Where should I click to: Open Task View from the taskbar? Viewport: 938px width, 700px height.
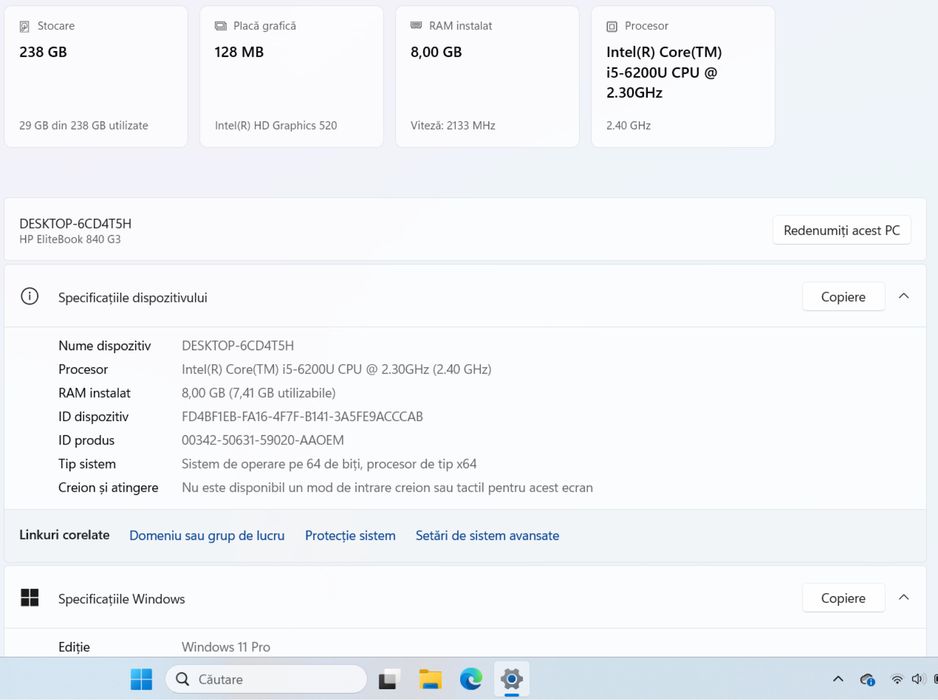coord(388,680)
